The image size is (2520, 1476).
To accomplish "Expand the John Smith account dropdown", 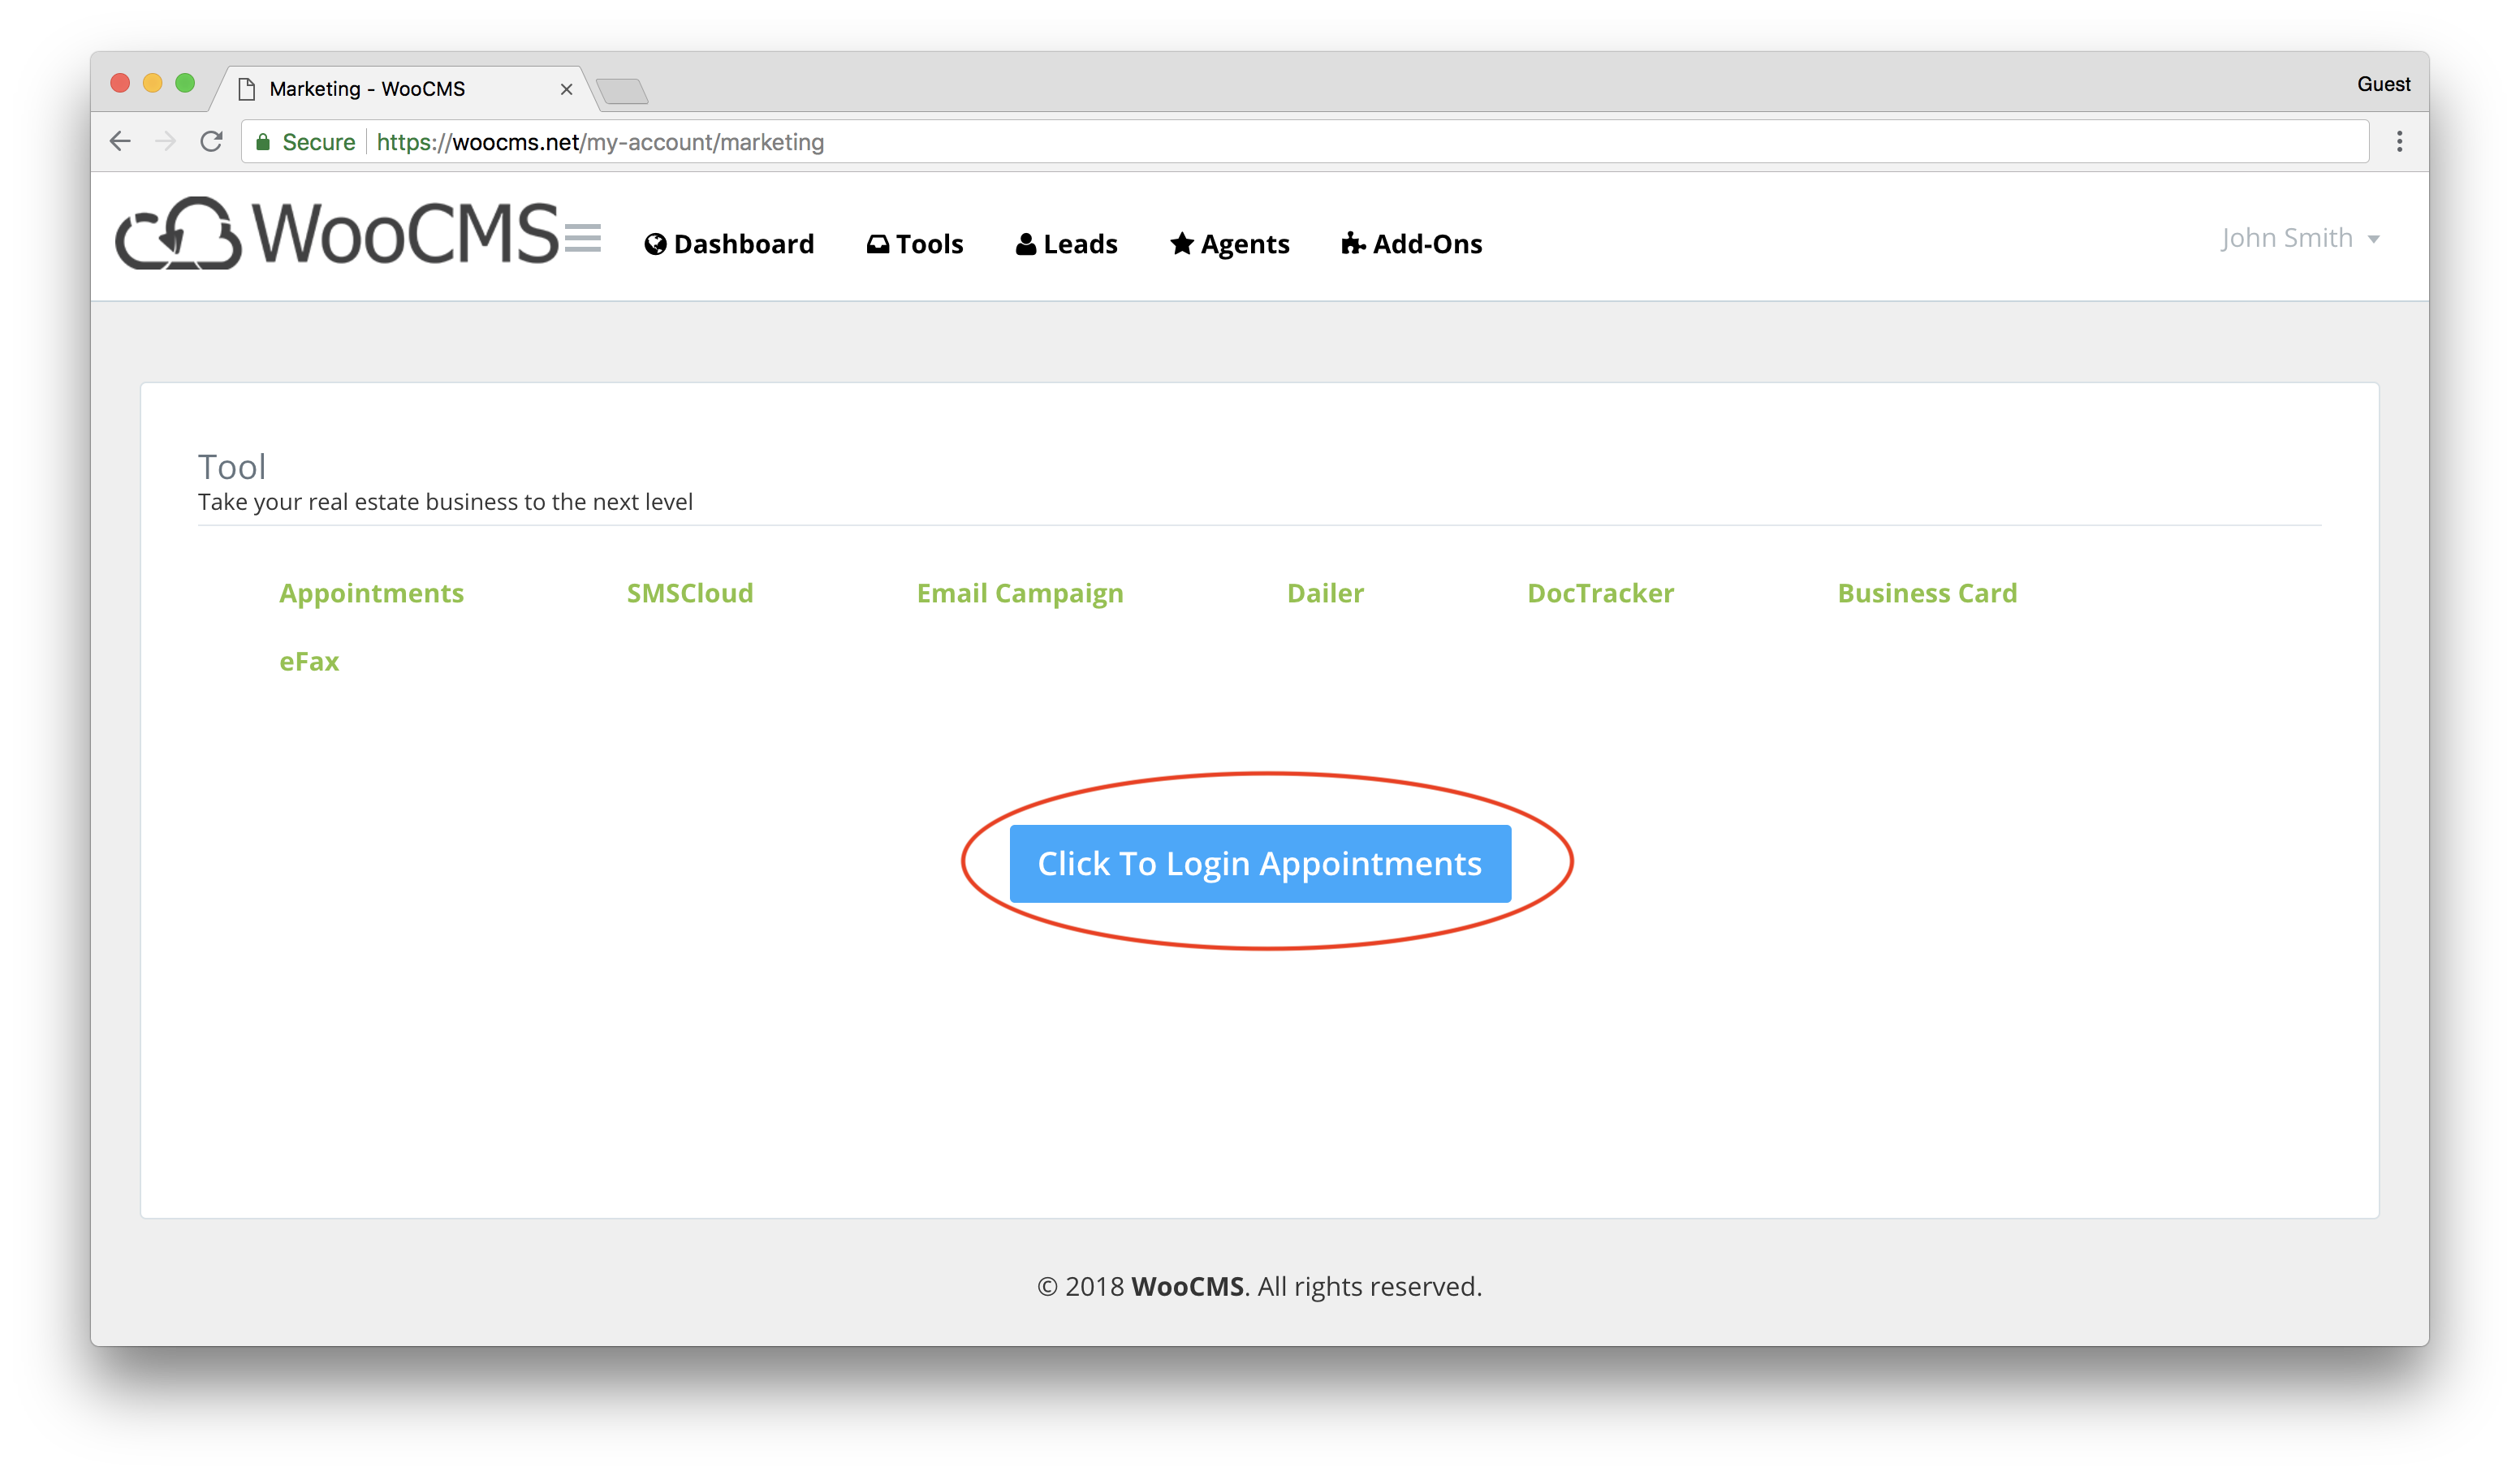I will pyautogui.click(x=2299, y=238).
